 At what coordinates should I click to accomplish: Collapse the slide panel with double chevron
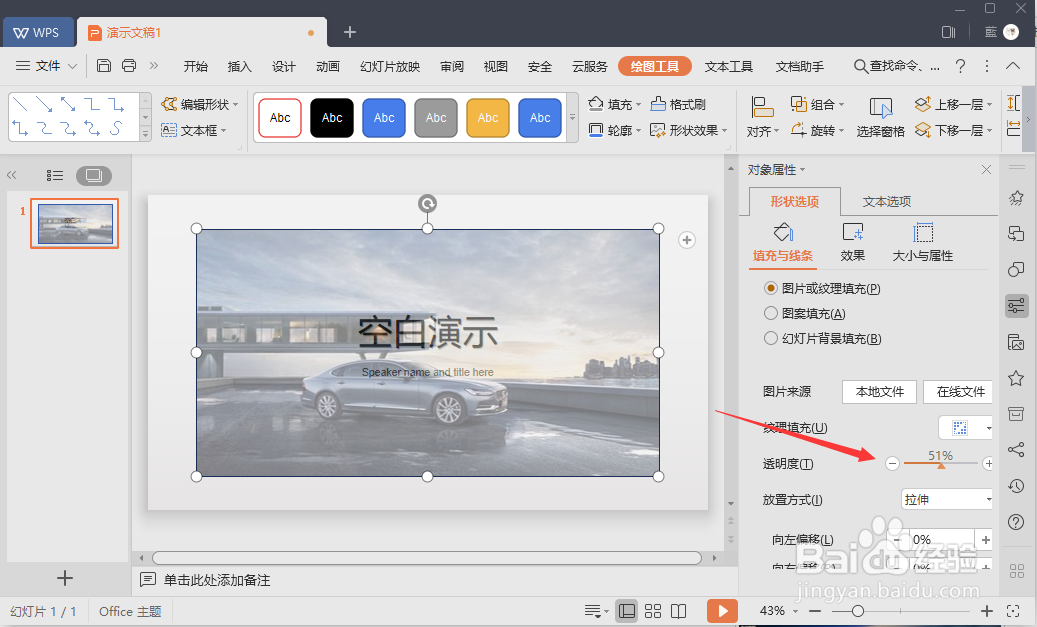pos(11,175)
